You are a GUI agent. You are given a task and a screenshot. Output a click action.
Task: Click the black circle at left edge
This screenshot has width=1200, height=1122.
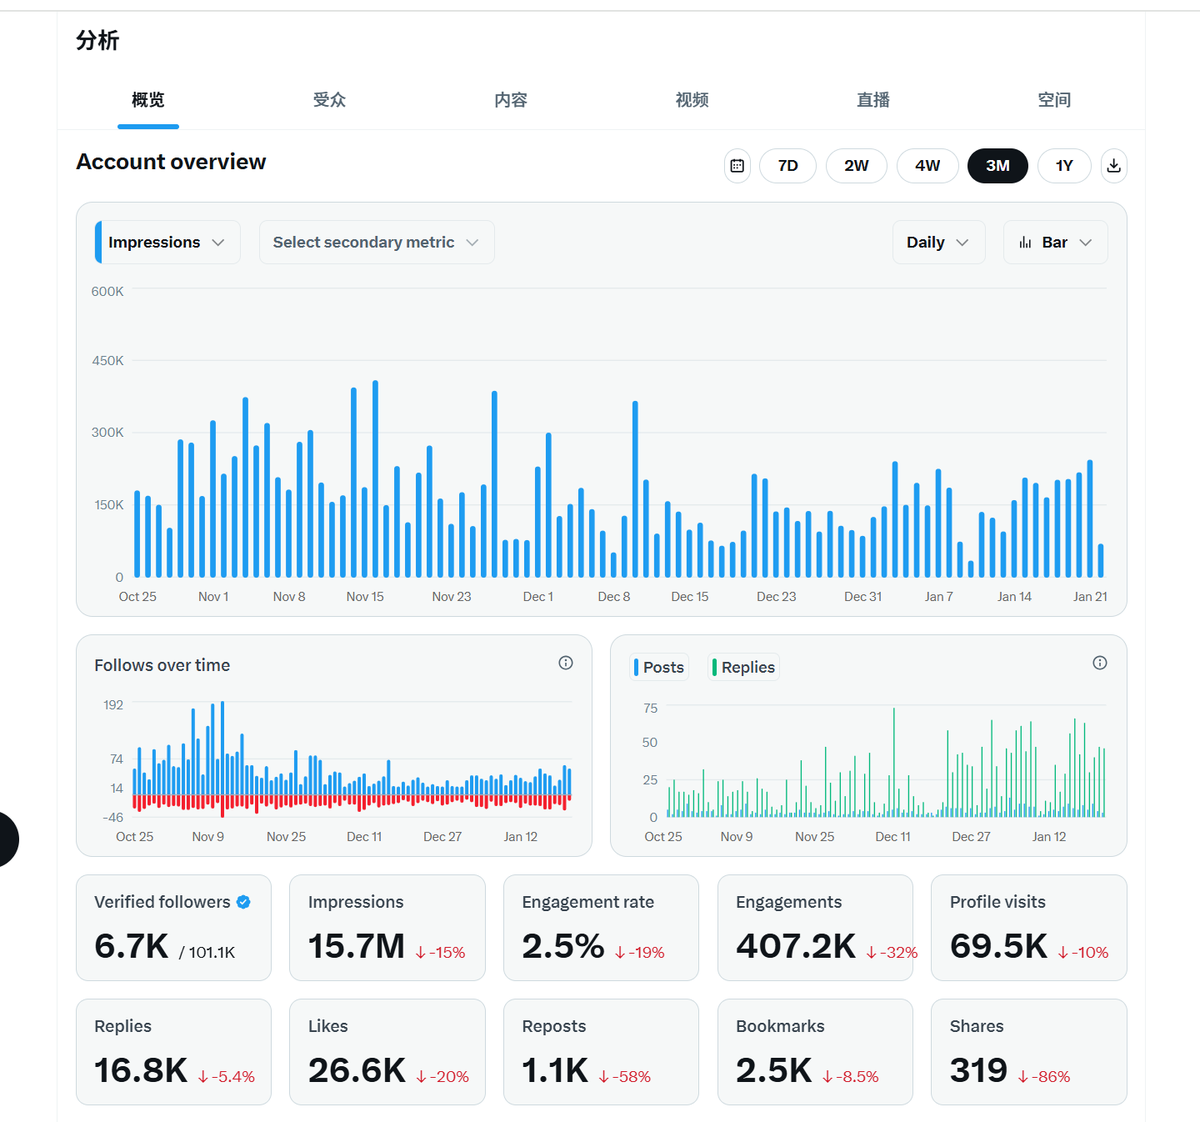pos(6,839)
